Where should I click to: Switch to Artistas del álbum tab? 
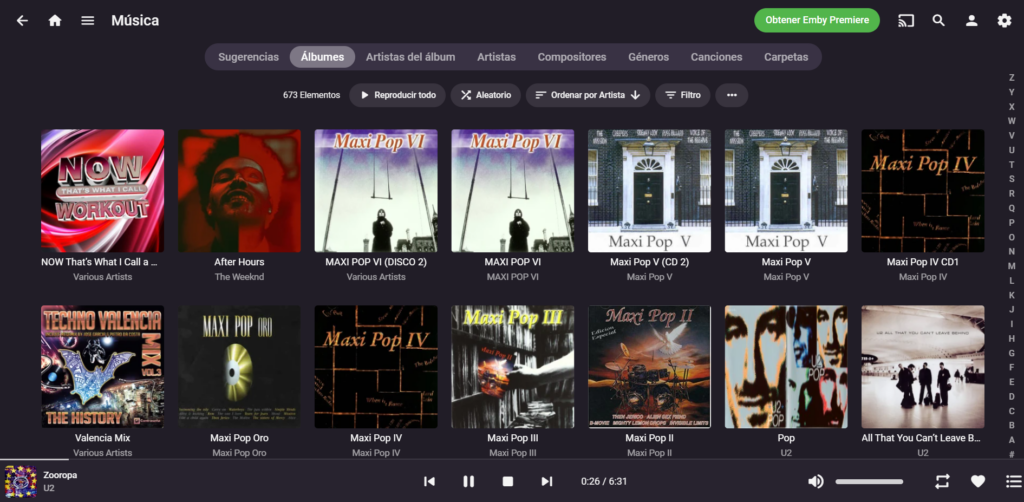pos(410,57)
